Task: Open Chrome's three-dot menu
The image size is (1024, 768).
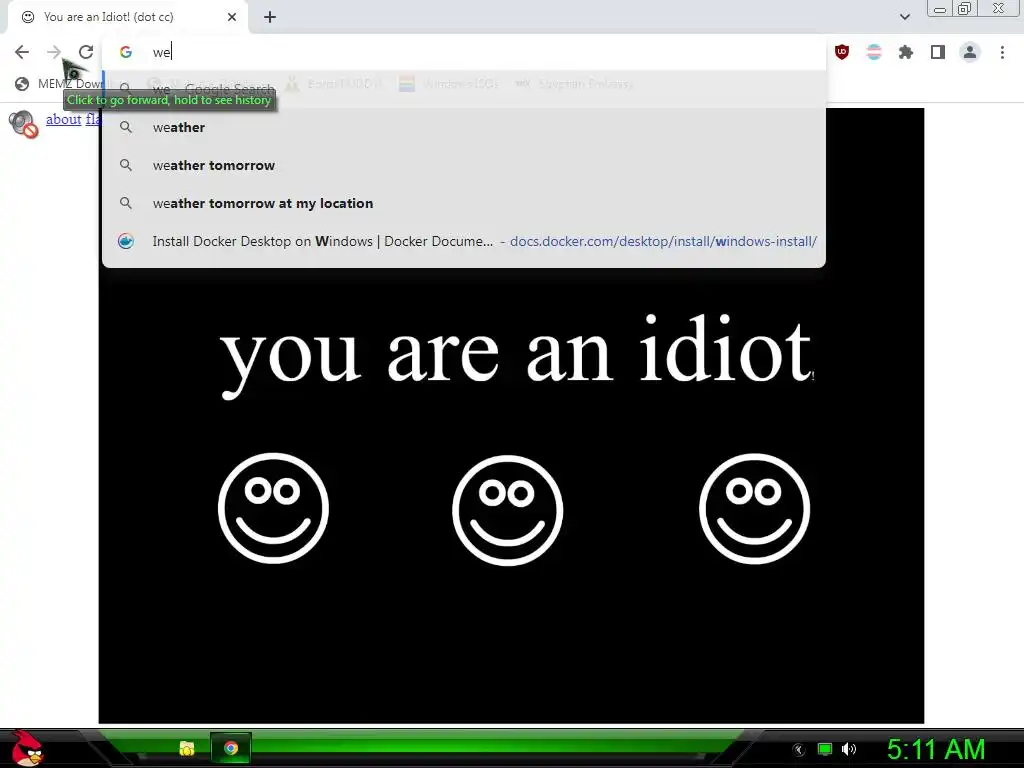Action: 1002,52
